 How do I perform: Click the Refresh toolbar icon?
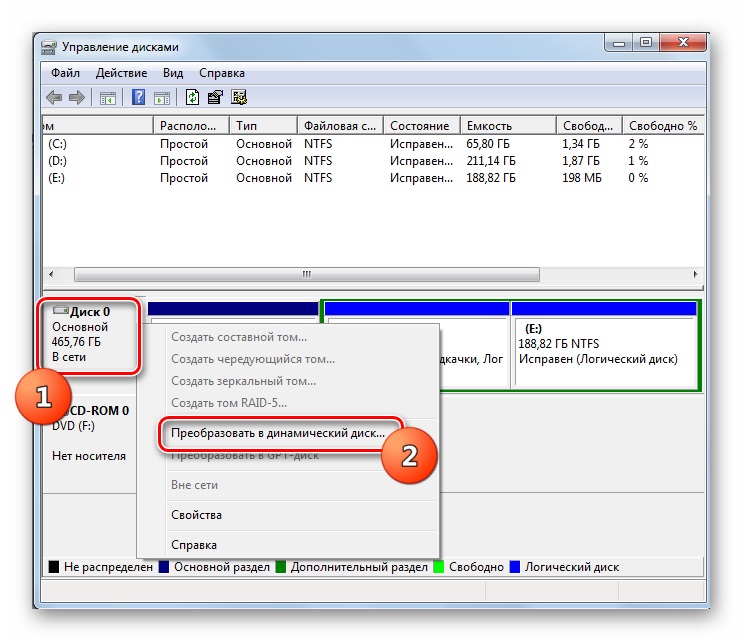192,97
